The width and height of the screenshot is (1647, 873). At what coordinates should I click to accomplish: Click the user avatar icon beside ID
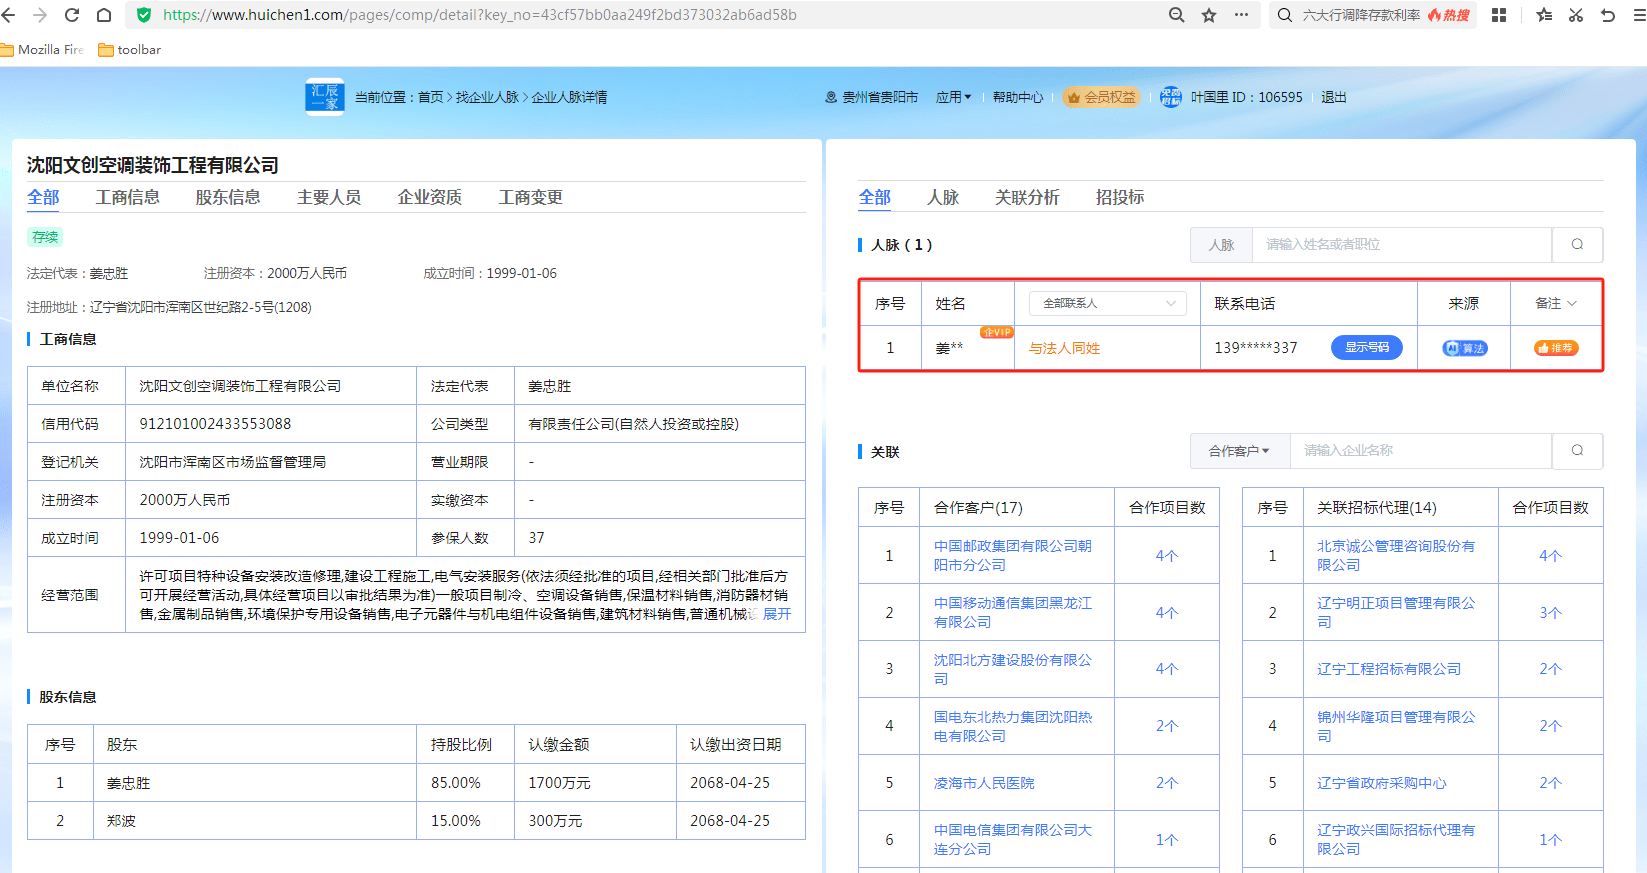click(x=1171, y=97)
